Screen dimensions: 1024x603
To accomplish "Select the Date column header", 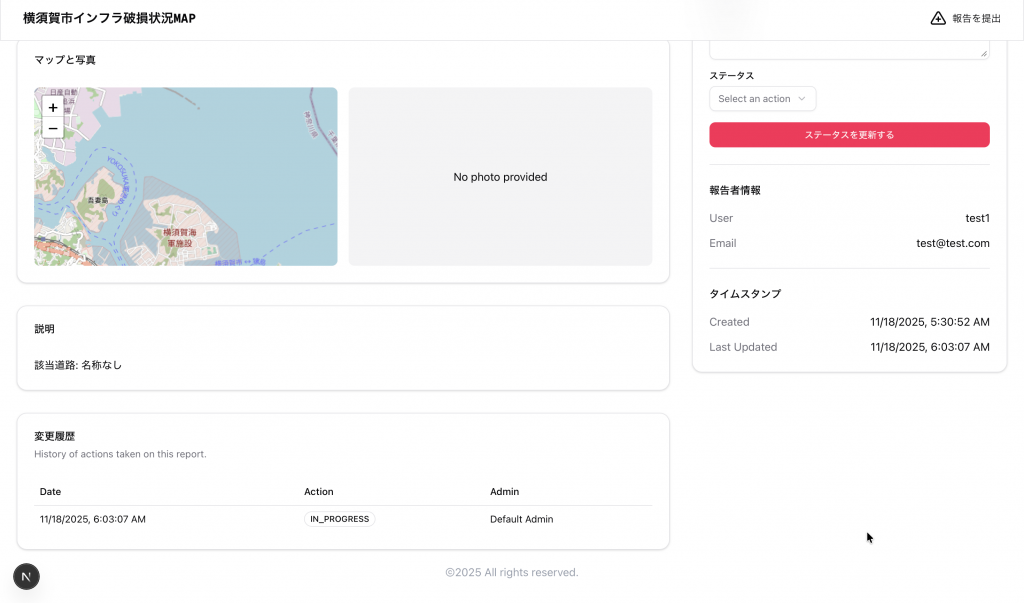I will pyautogui.click(x=50, y=492).
